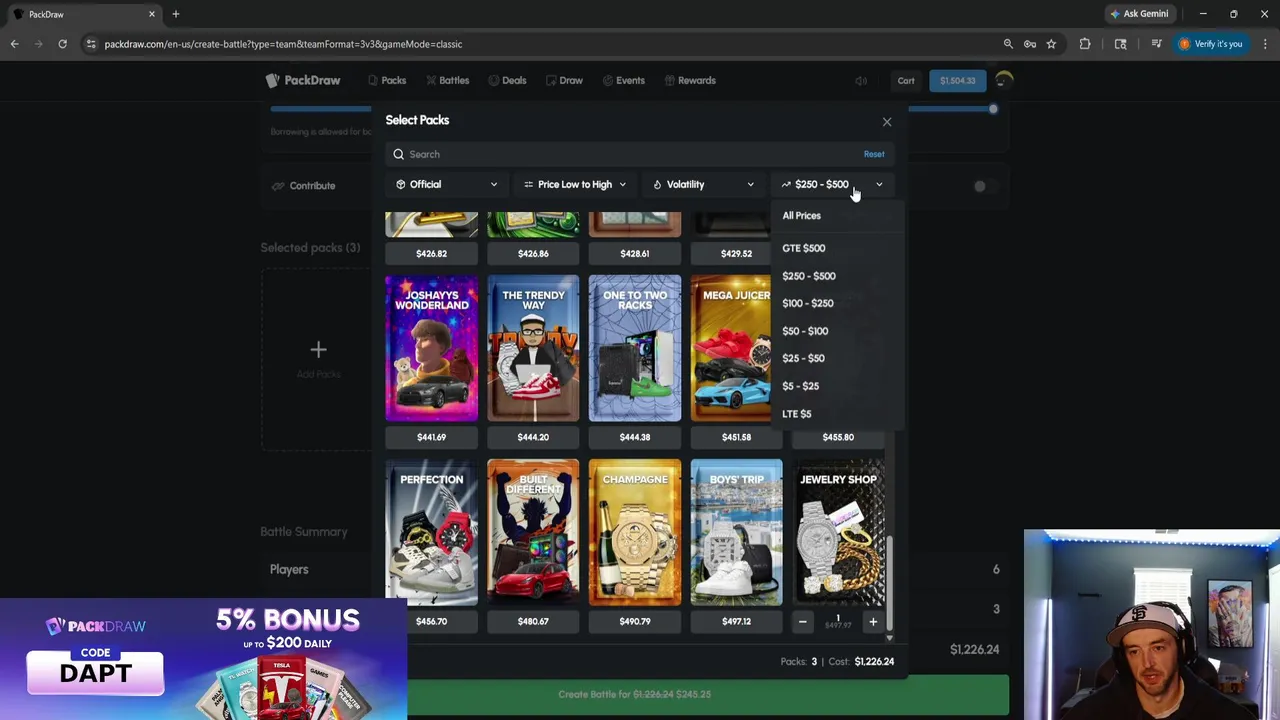
Task: Click the pack list scrollbar
Action: coord(890,585)
